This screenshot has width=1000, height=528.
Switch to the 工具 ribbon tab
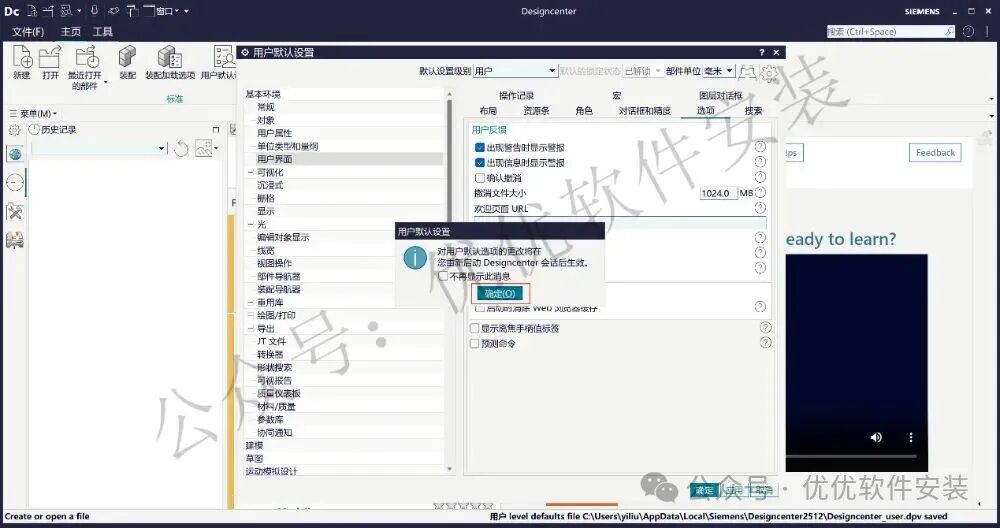[x=102, y=31]
